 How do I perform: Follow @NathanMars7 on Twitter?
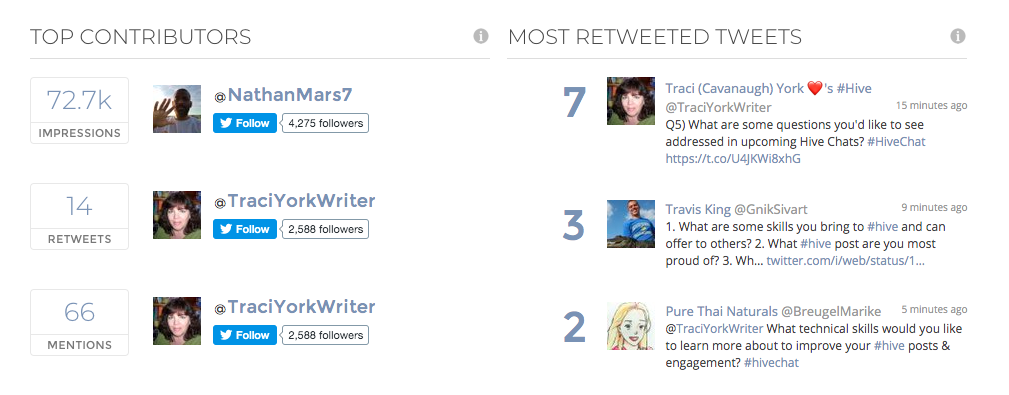[245, 124]
